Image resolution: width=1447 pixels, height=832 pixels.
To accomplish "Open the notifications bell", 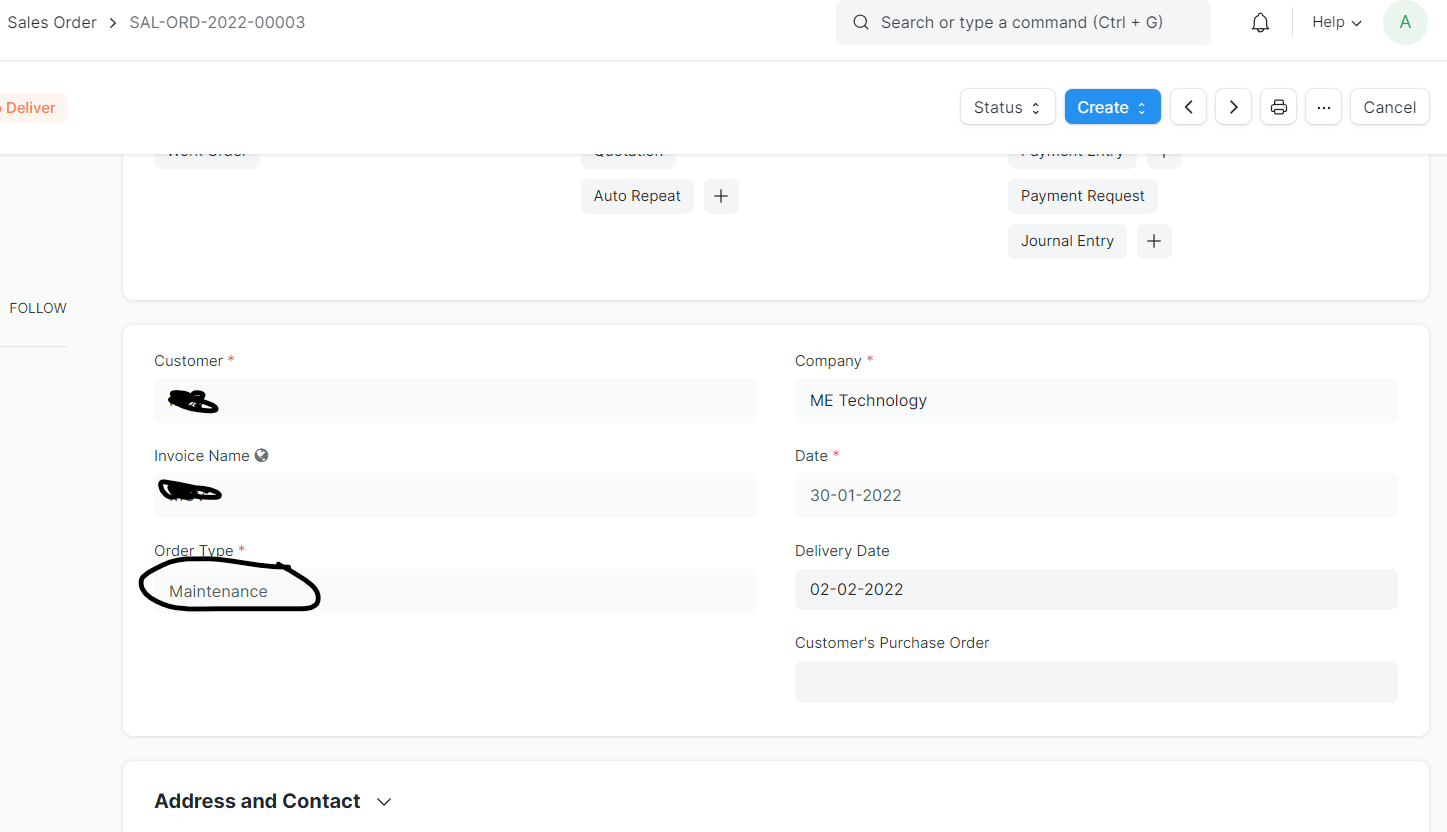I will pos(1259,22).
